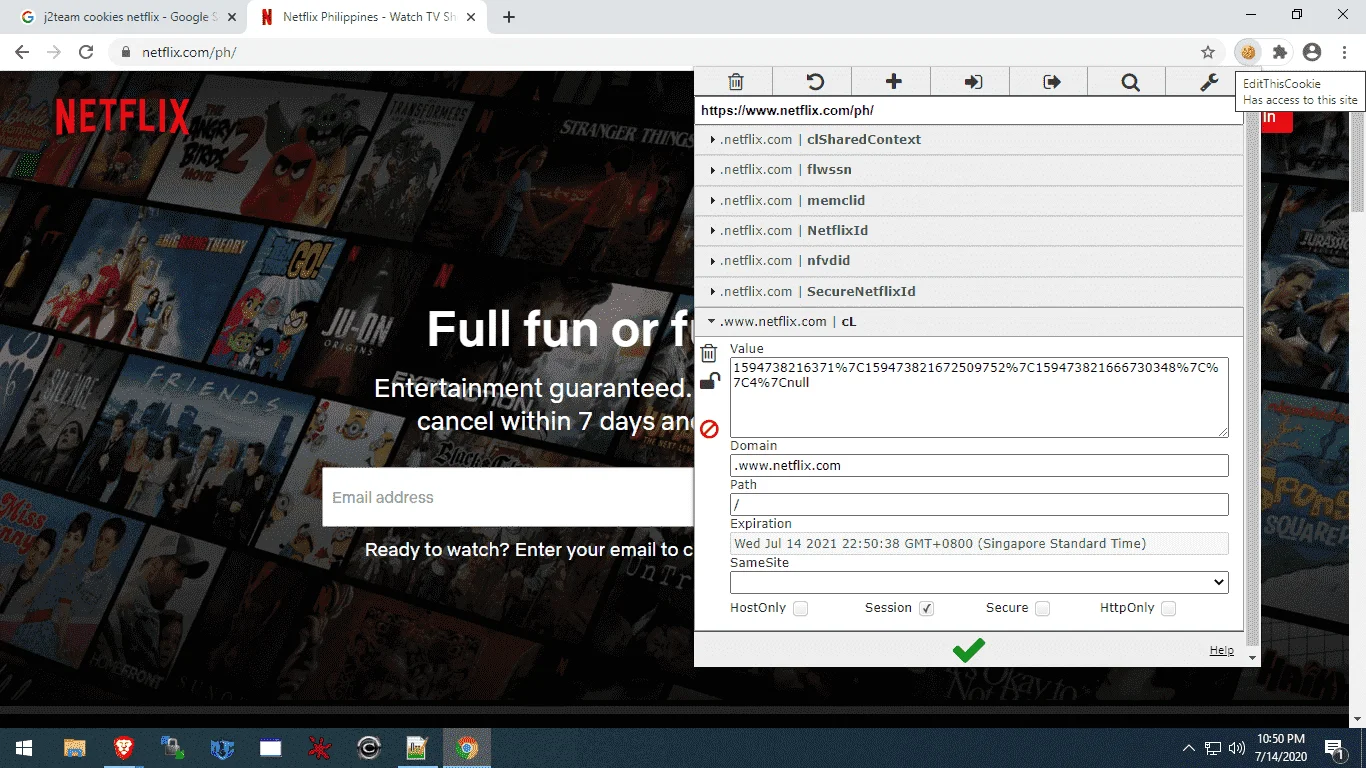Click the cookie Path field
Viewport: 1366px width, 768px height.
pos(979,504)
